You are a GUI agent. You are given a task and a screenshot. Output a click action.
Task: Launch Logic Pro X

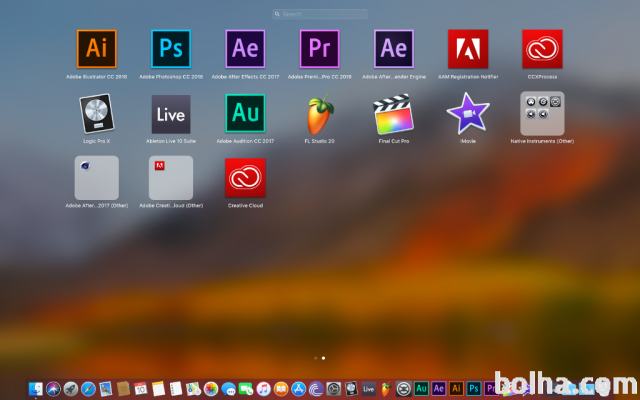point(96,114)
